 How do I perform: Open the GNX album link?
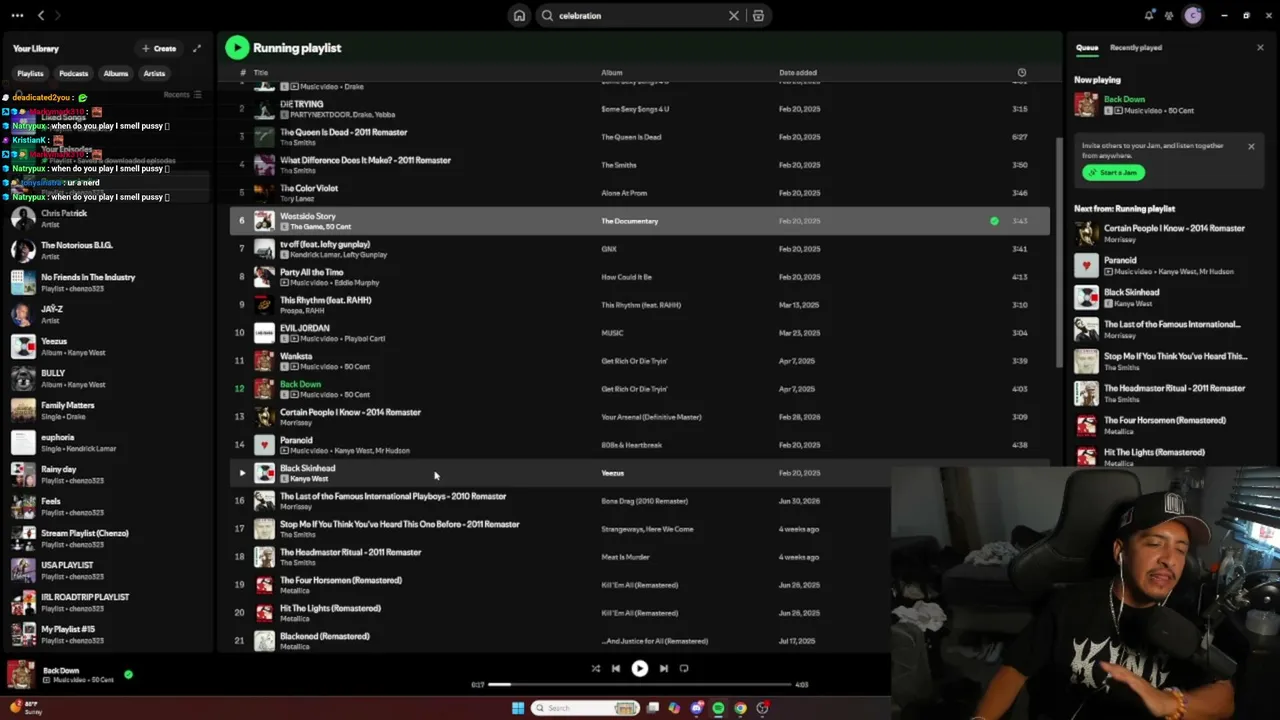point(609,249)
